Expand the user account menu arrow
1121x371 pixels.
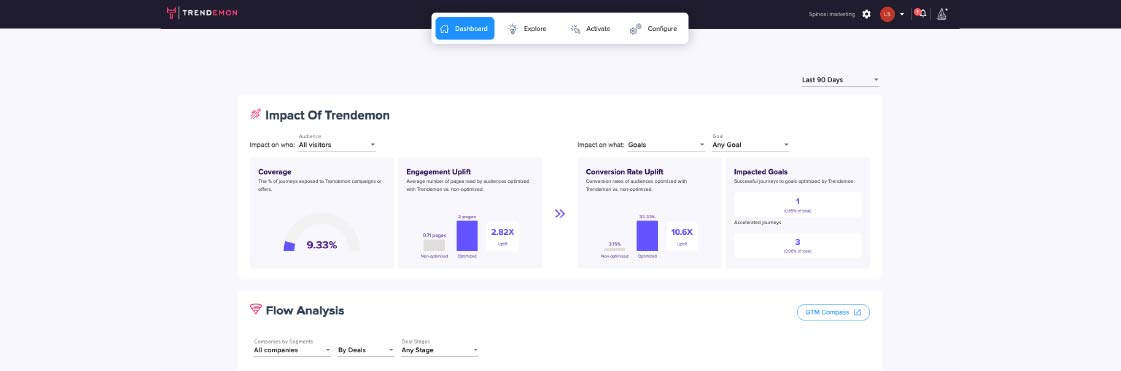point(902,14)
